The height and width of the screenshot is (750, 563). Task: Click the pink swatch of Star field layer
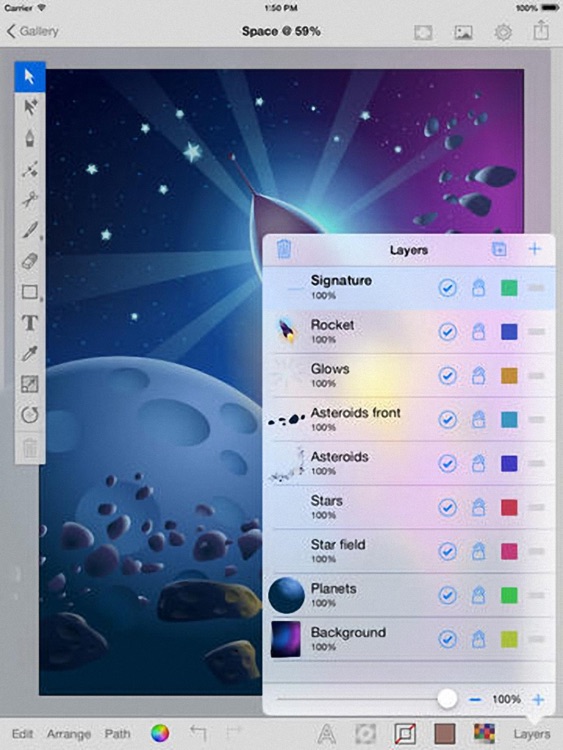tap(509, 551)
